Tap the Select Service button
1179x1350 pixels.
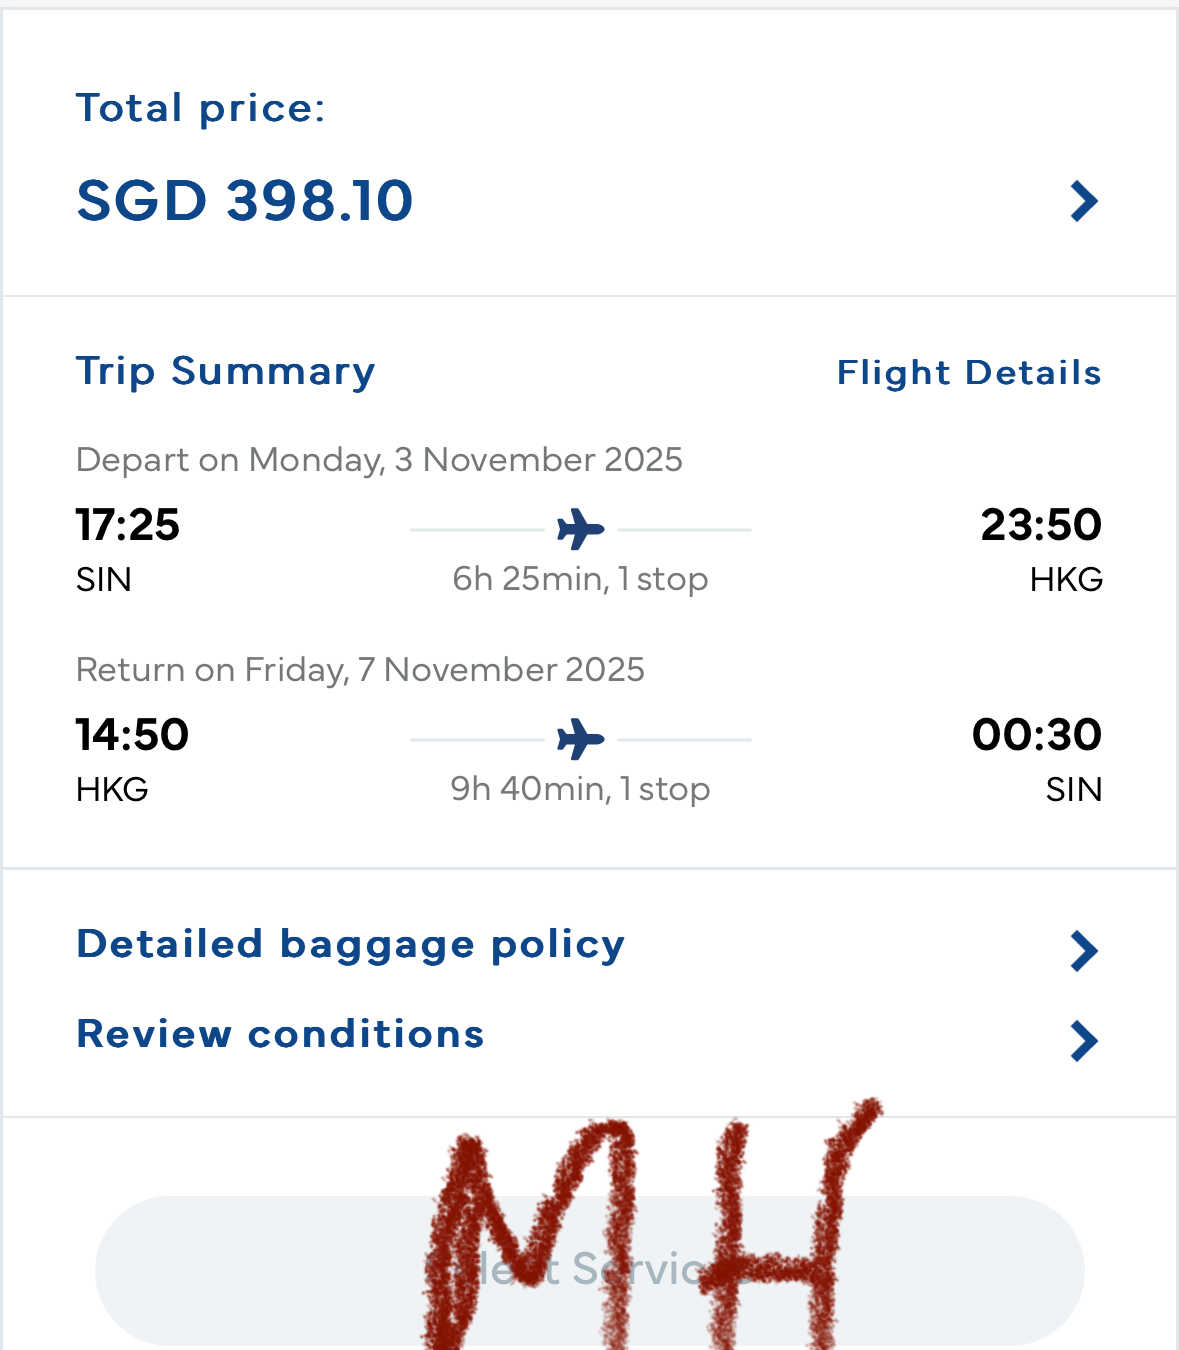click(x=590, y=1270)
